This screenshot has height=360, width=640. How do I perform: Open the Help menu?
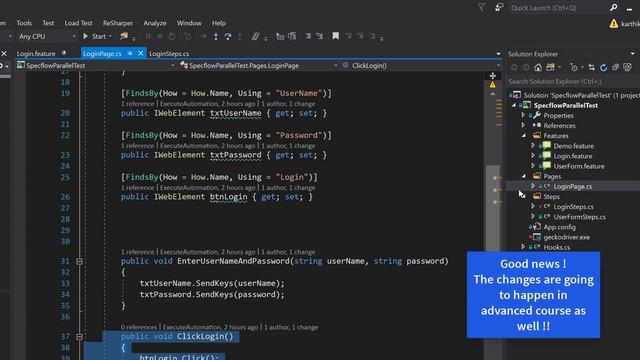tap(219, 23)
